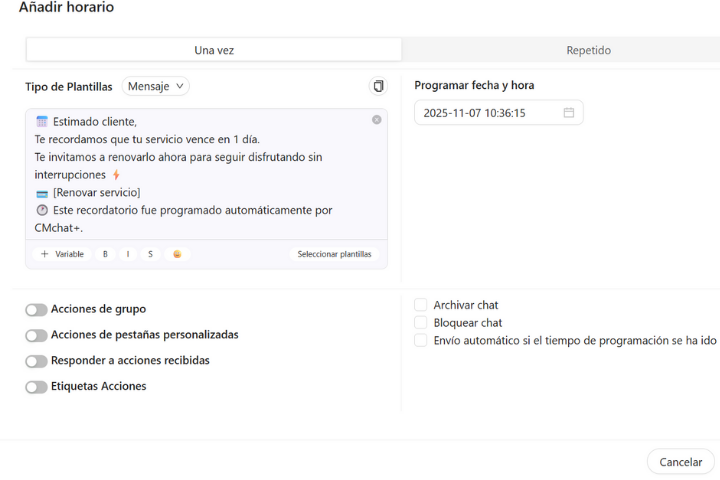The image size is (720, 480).
Task: Apply bold formatting with the B button
Action: [105, 254]
